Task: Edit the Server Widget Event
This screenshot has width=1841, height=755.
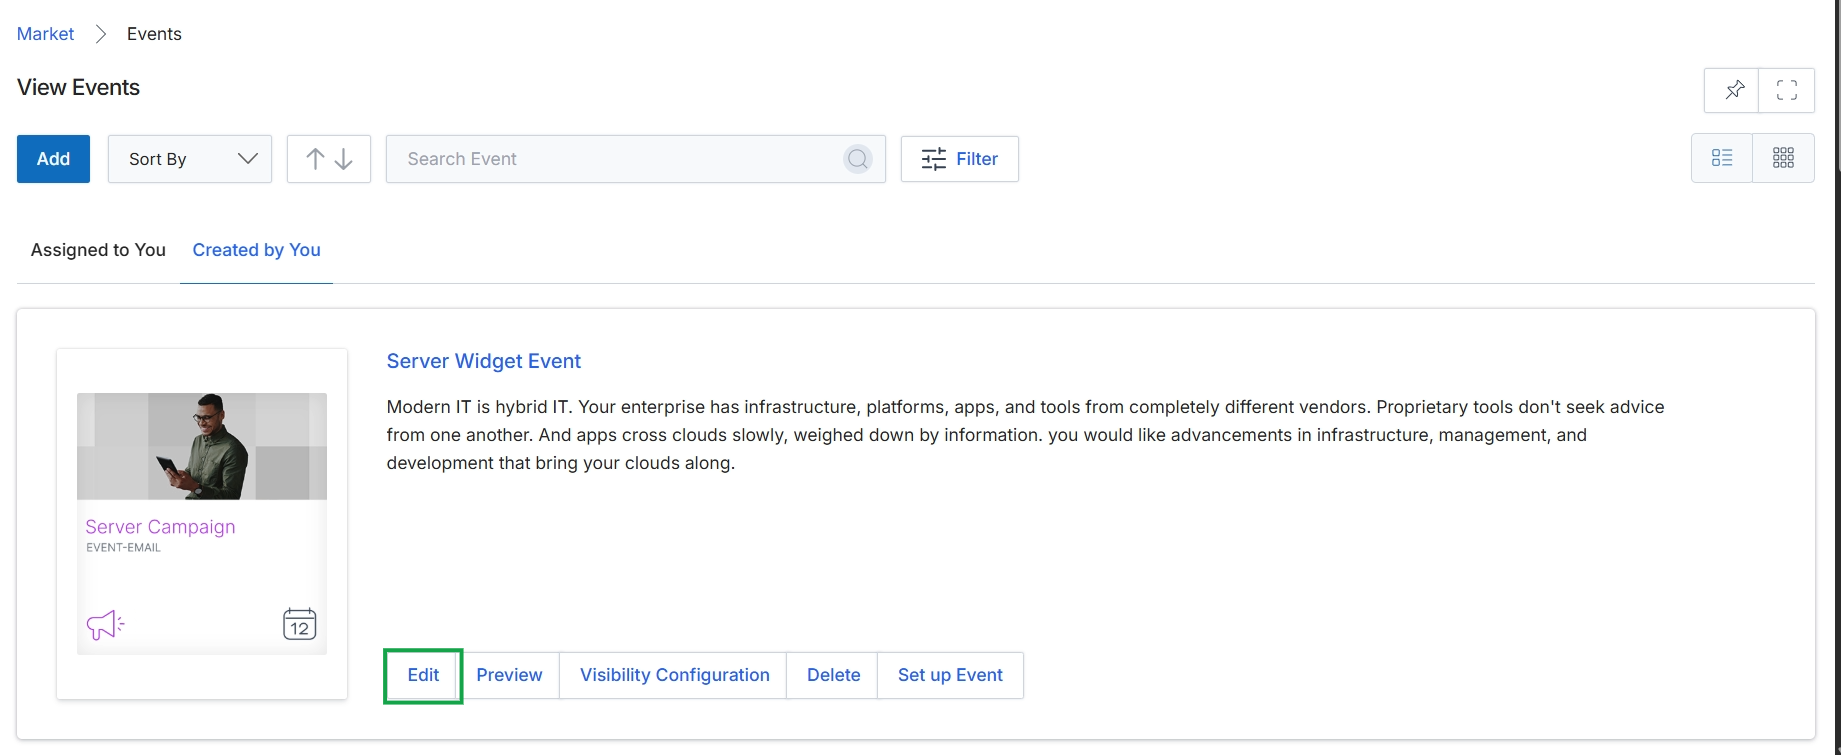Action: [423, 675]
